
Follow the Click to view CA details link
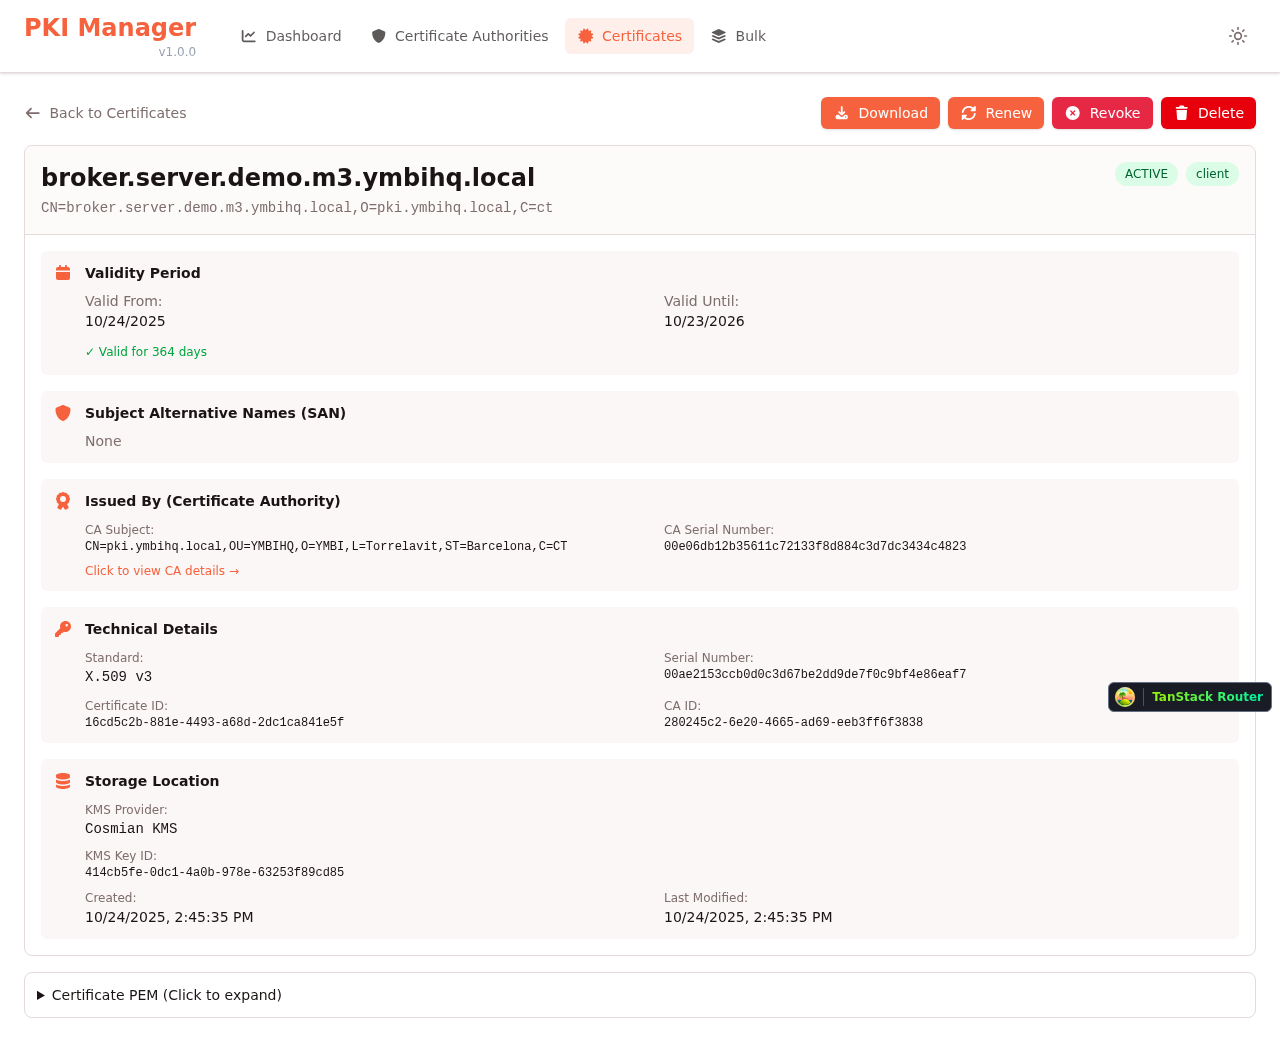(162, 571)
